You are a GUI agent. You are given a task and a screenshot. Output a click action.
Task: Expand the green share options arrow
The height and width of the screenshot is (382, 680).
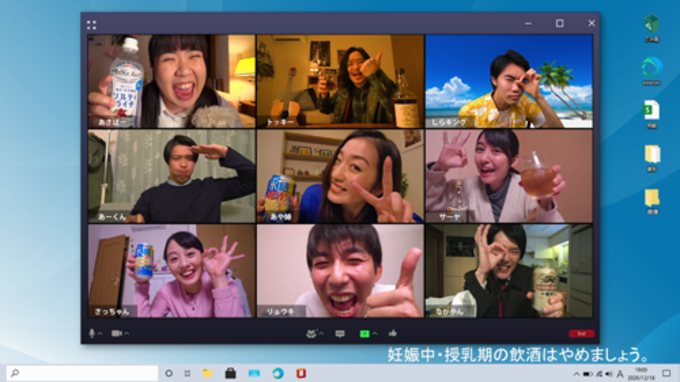(x=375, y=333)
